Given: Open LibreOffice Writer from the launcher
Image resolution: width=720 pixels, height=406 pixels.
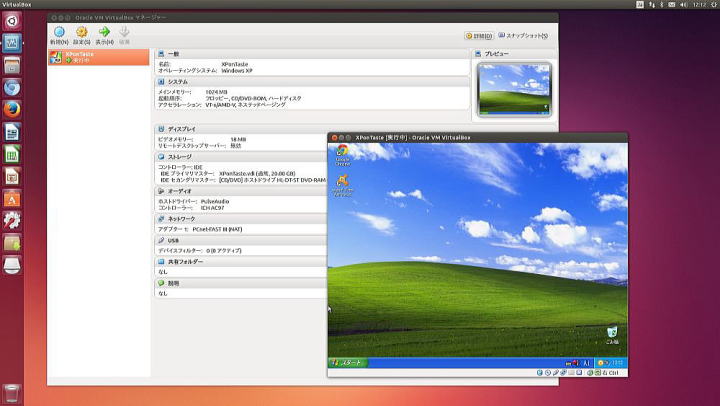Looking at the screenshot, I should coord(12,132).
